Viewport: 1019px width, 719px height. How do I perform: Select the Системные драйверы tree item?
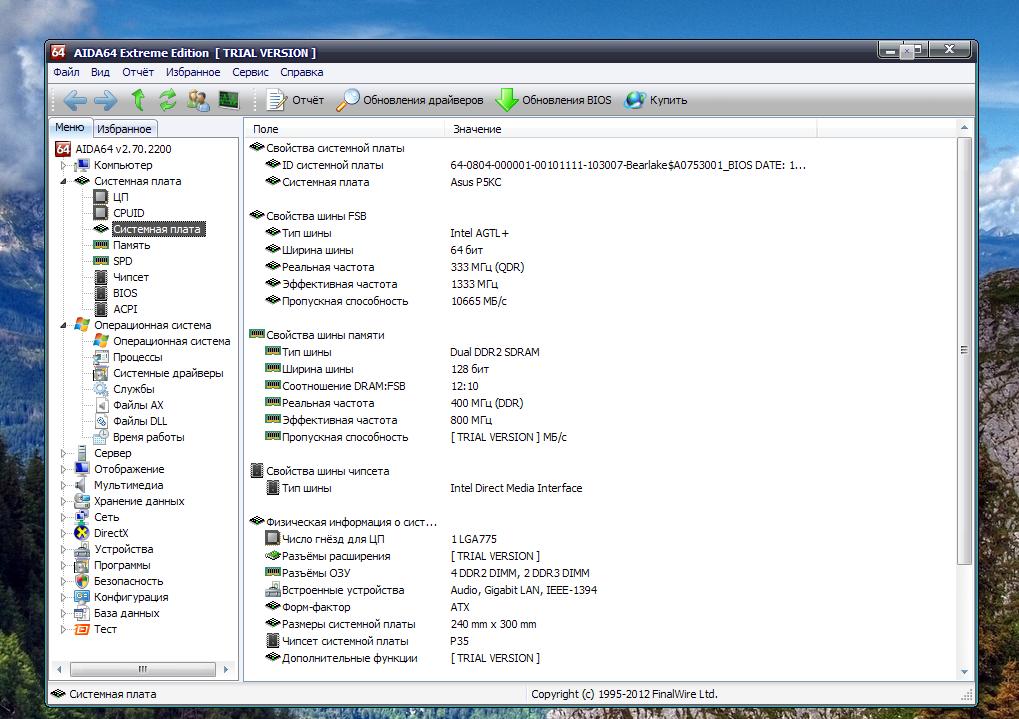pos(168,373)
